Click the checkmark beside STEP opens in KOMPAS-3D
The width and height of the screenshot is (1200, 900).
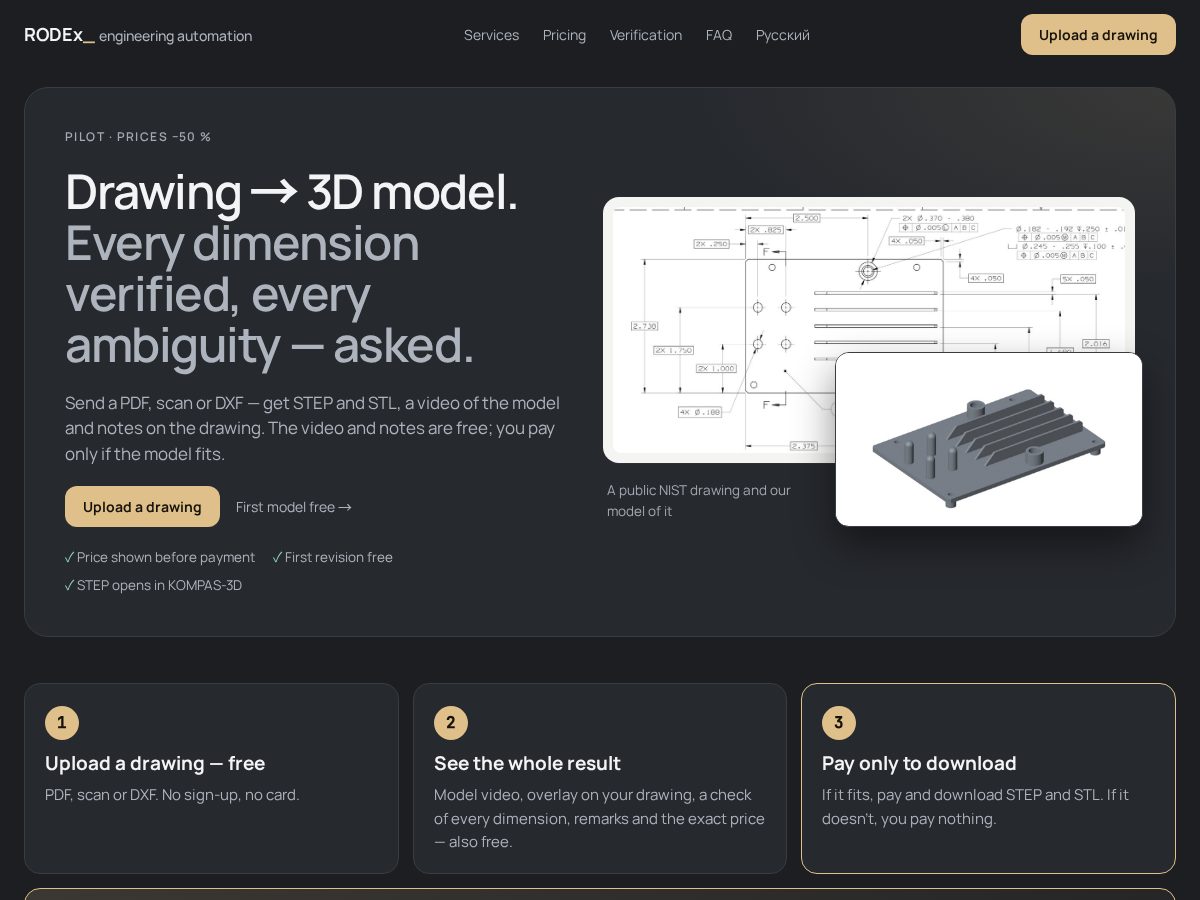tap(70, 585)
